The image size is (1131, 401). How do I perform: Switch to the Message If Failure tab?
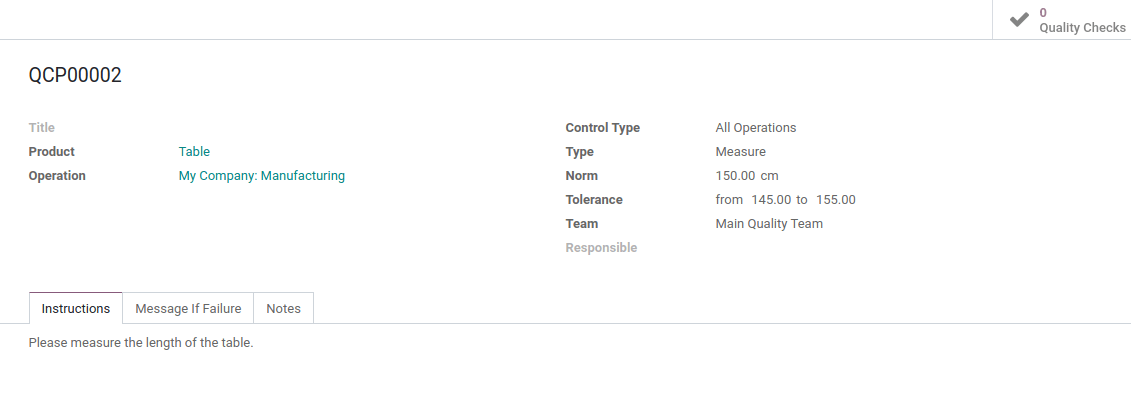tap(188, 308)
